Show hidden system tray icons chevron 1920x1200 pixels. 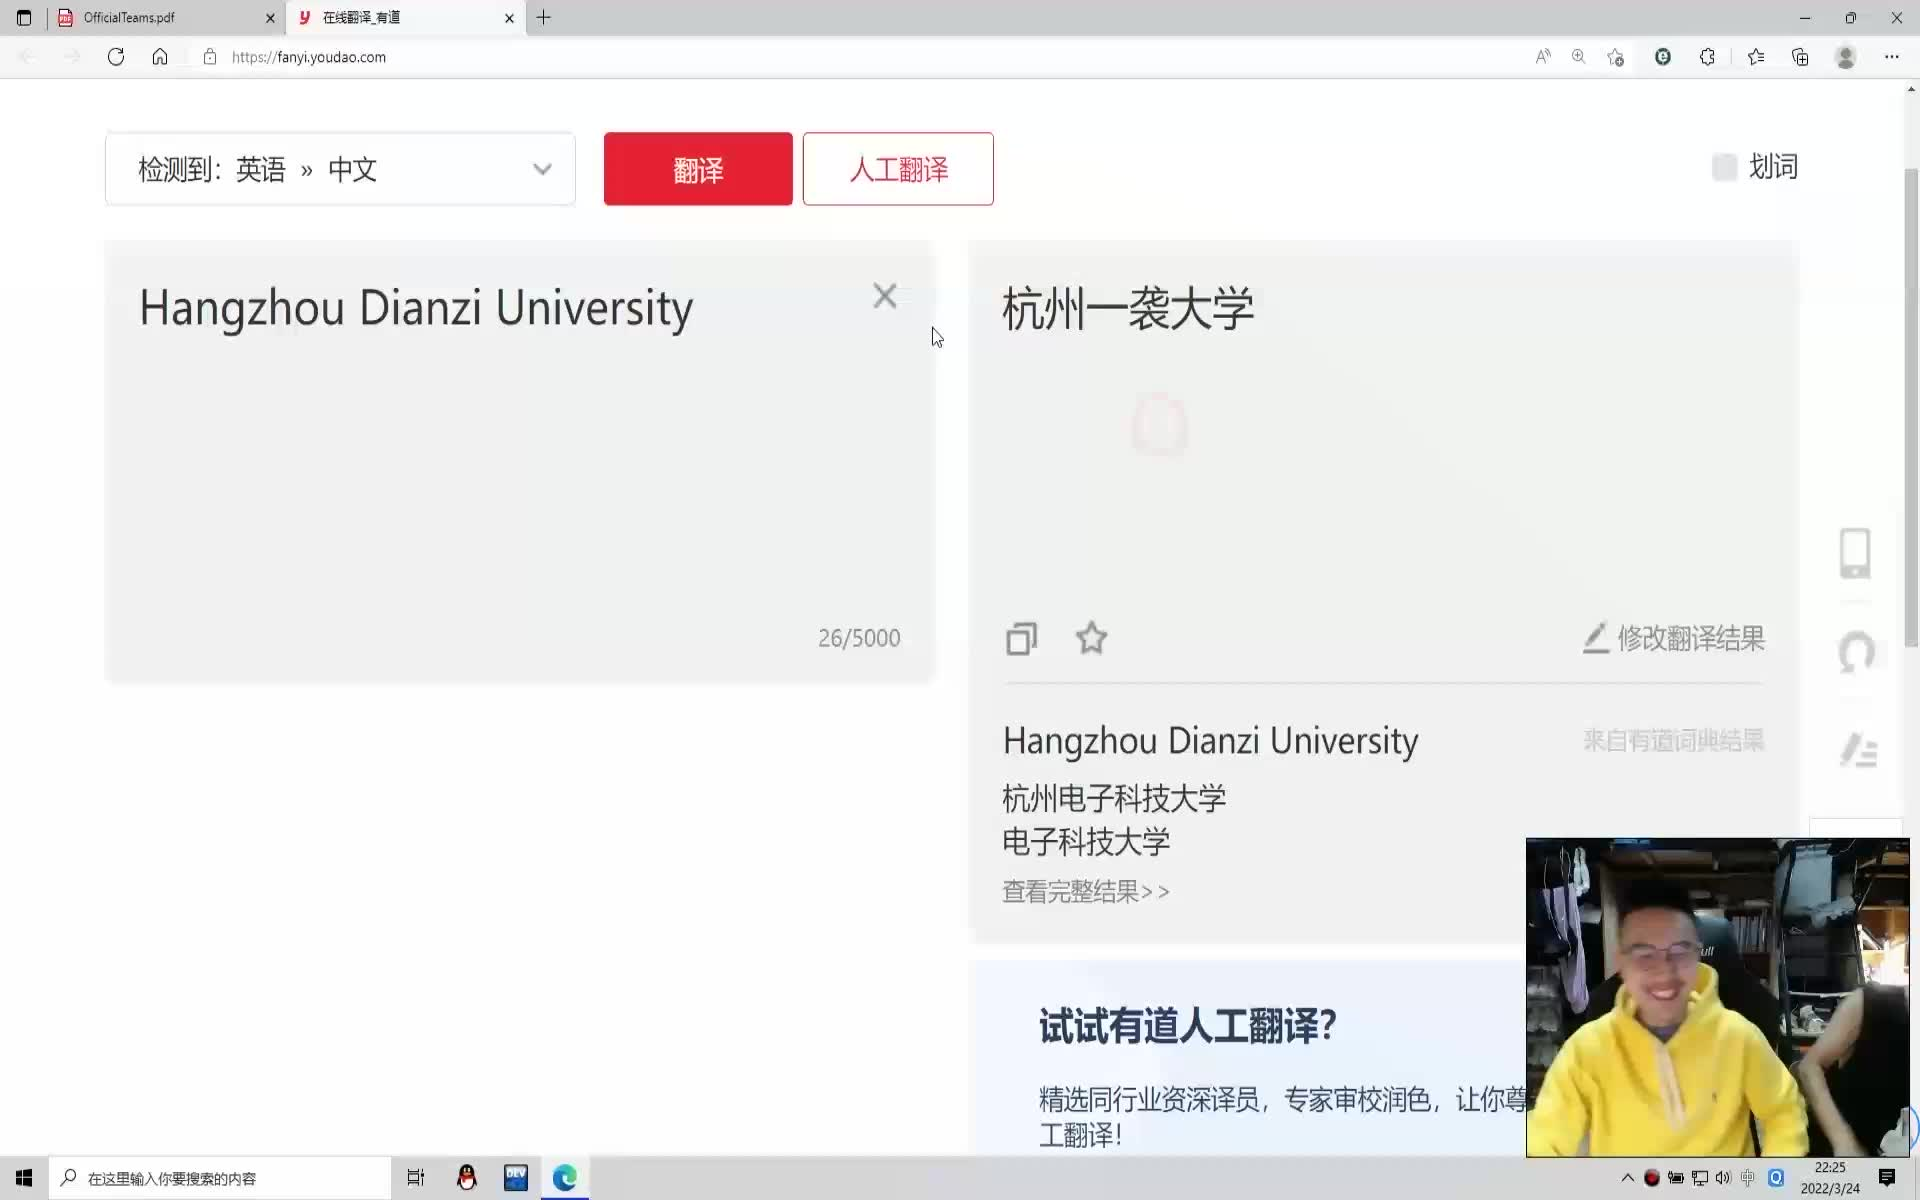coord(1627,1178)
